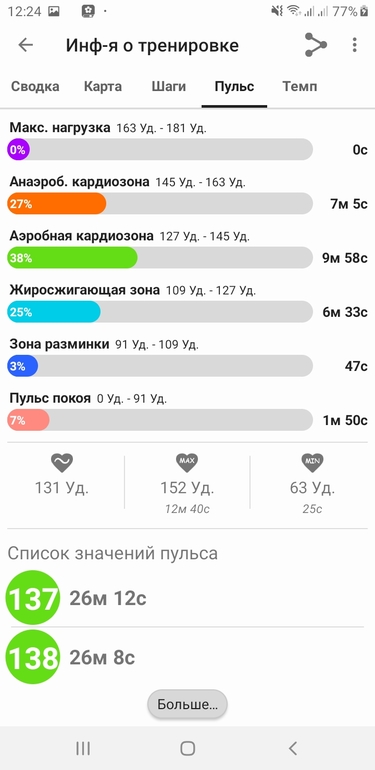Tap the Android recent apps button
The height and width of the screenshot is (770, 375).
83,748
